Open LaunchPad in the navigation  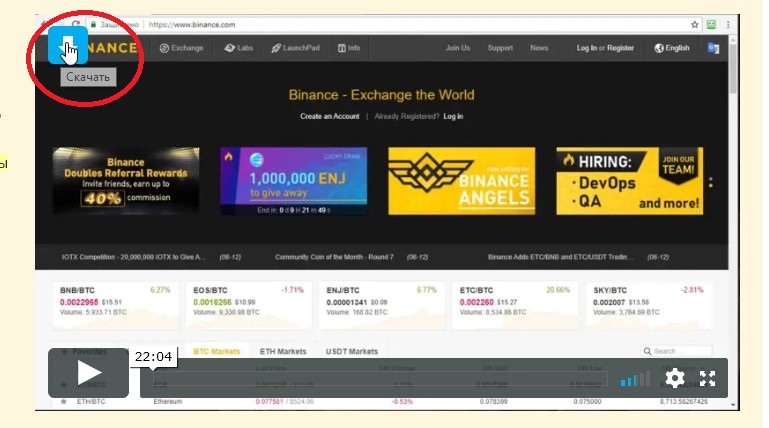pyautogui.click(x=296, y=48)
